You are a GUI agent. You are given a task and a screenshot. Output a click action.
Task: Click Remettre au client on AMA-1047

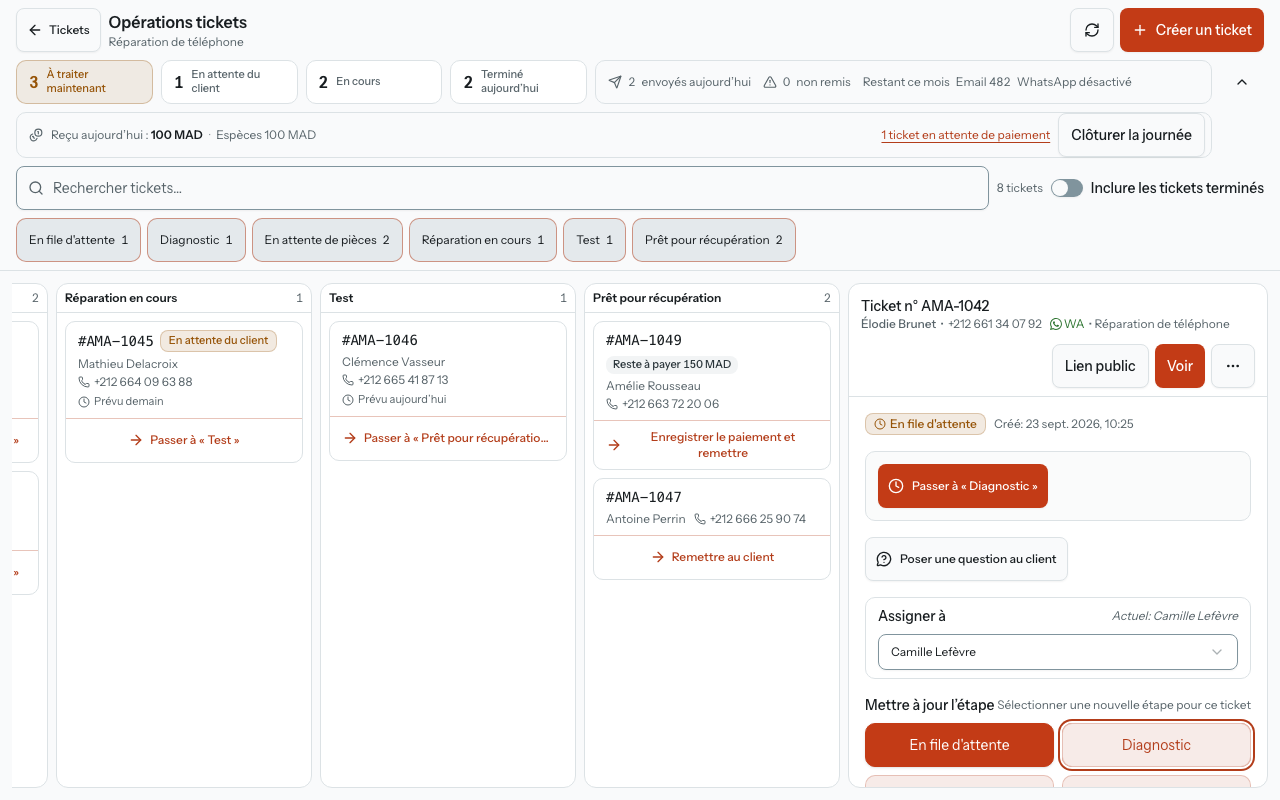pyautogui.click(x=712, y=557)
